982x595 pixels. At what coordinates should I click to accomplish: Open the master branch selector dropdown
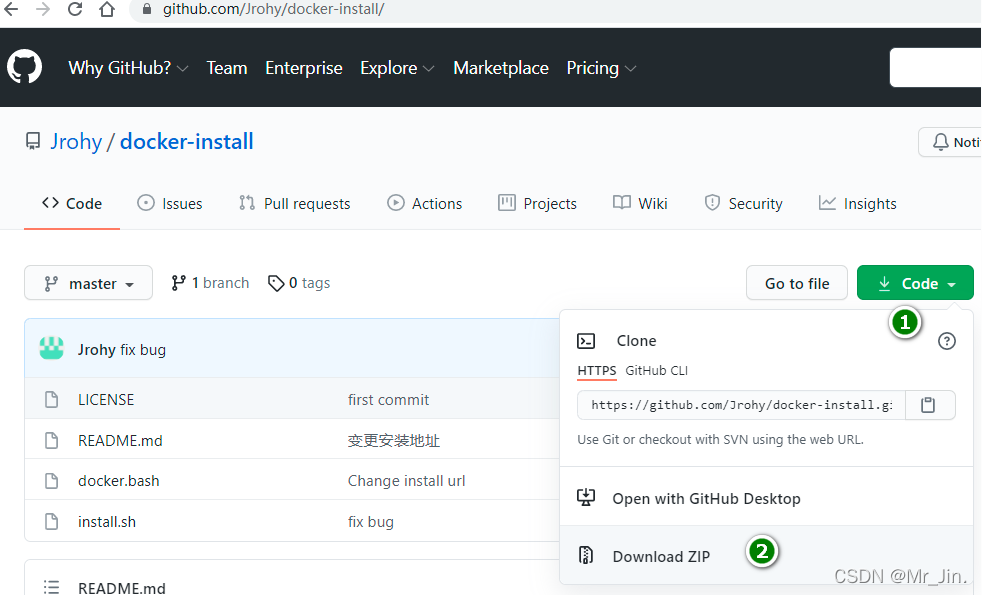pos(88,283)
